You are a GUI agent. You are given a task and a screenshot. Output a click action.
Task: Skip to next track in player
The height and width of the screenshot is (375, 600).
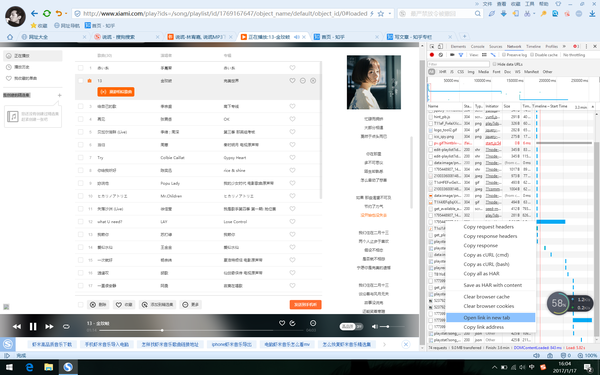tap(49, 326)
